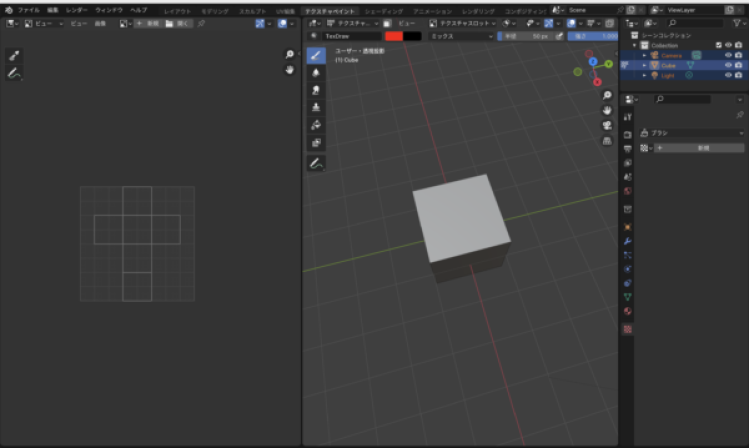Hide the Camera object in outliner
This screenshot has width=749, height=448.
coord(727,55)
